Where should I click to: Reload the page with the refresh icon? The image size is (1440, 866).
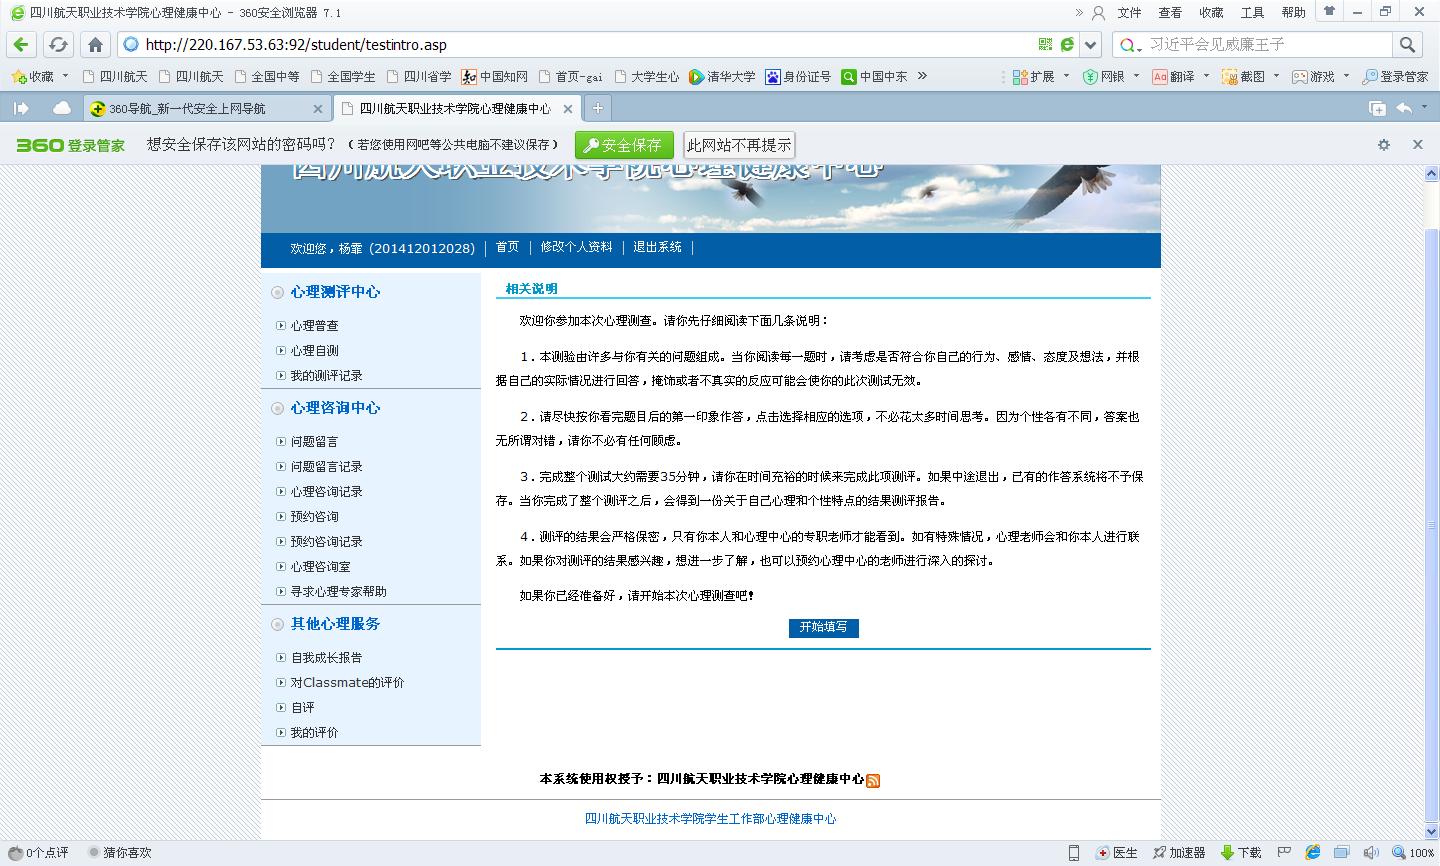[x=58, y=45]
